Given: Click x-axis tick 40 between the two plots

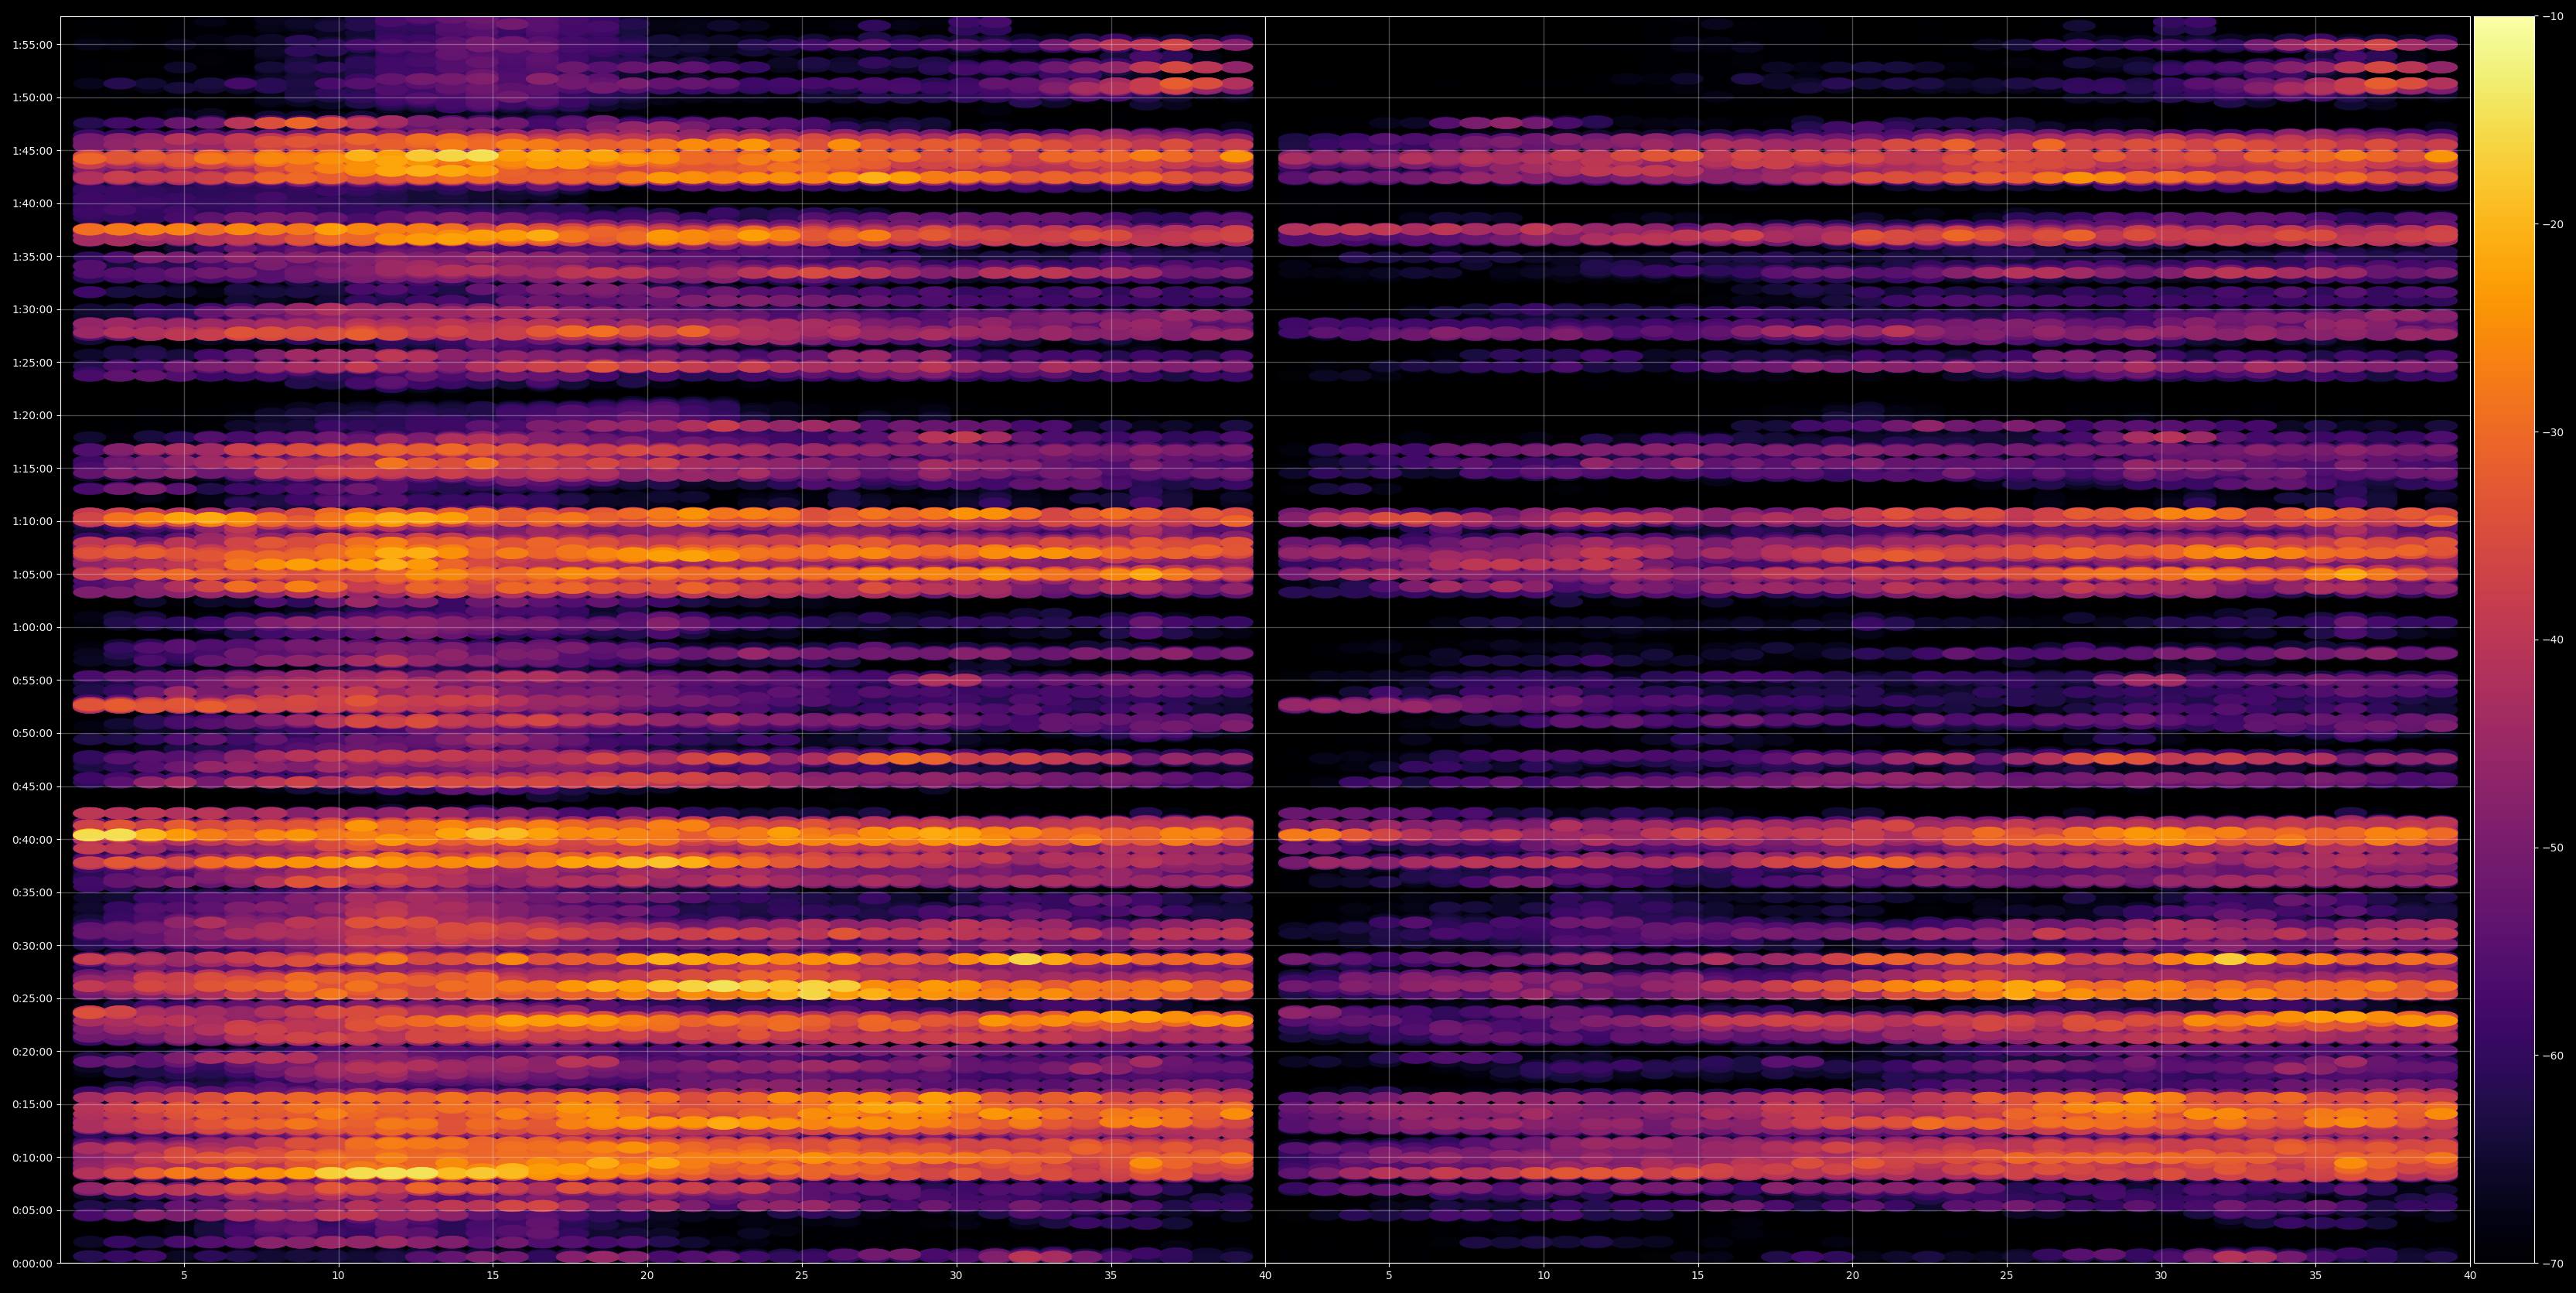Looking at the screenshot, I should (x=1265, y=1275).
